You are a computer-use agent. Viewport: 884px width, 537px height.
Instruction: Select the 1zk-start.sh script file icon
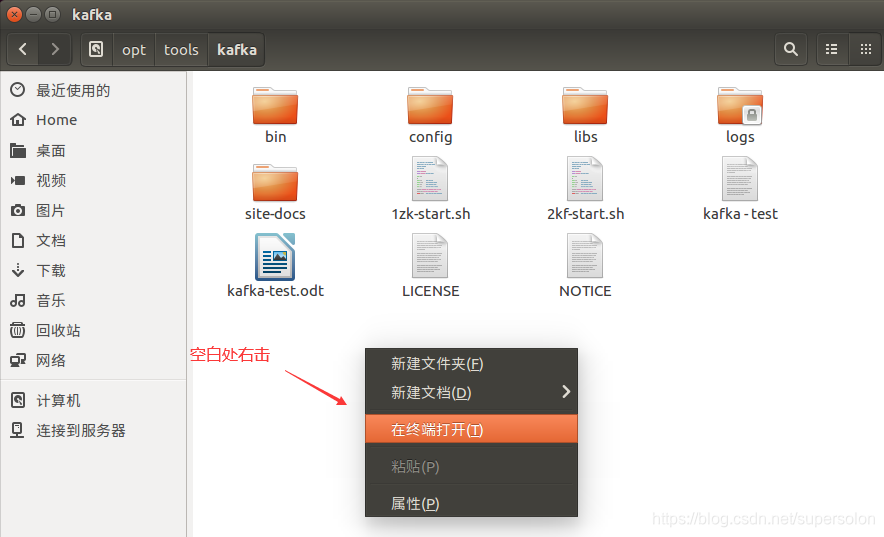coord(430,179)
